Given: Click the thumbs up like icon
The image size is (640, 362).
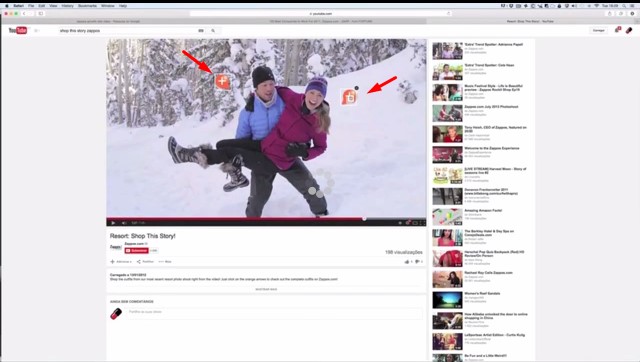Looking at the screenshot, I should coord(407,262).
